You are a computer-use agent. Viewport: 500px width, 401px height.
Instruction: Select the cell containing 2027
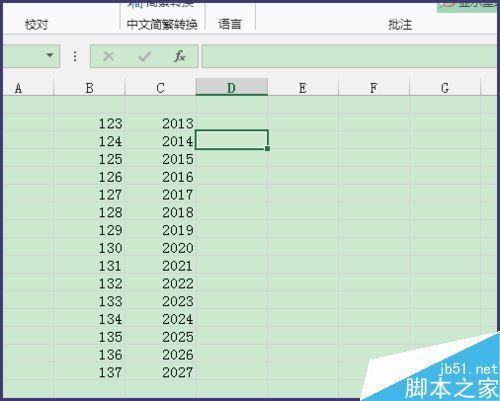point(160,372)
